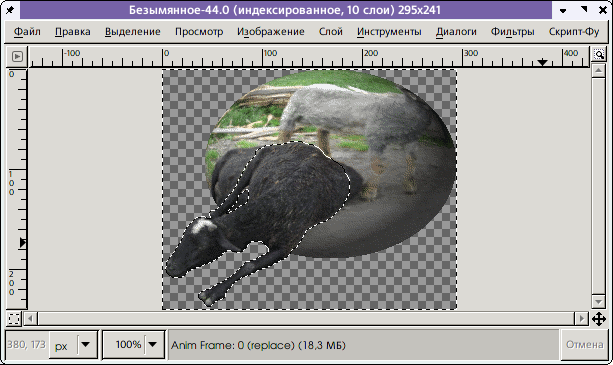This screenshot has width=613, height=365.
Task: Open the Диалоги menu
Action: pos(456,32)
